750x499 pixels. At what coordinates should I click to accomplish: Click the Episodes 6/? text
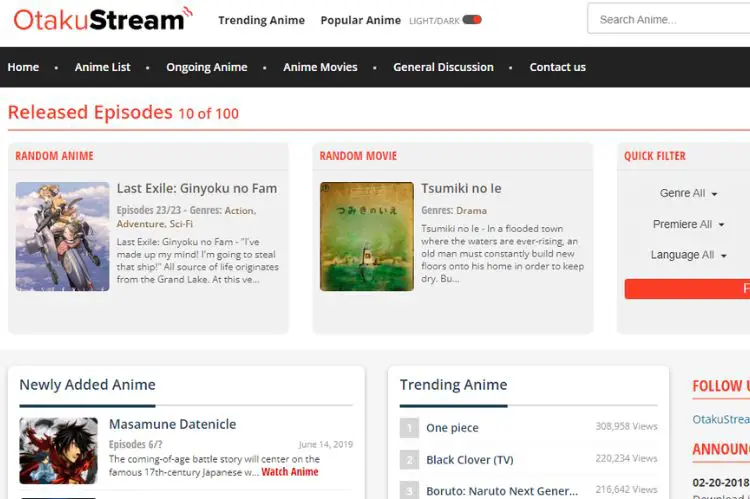coord(136,444)
